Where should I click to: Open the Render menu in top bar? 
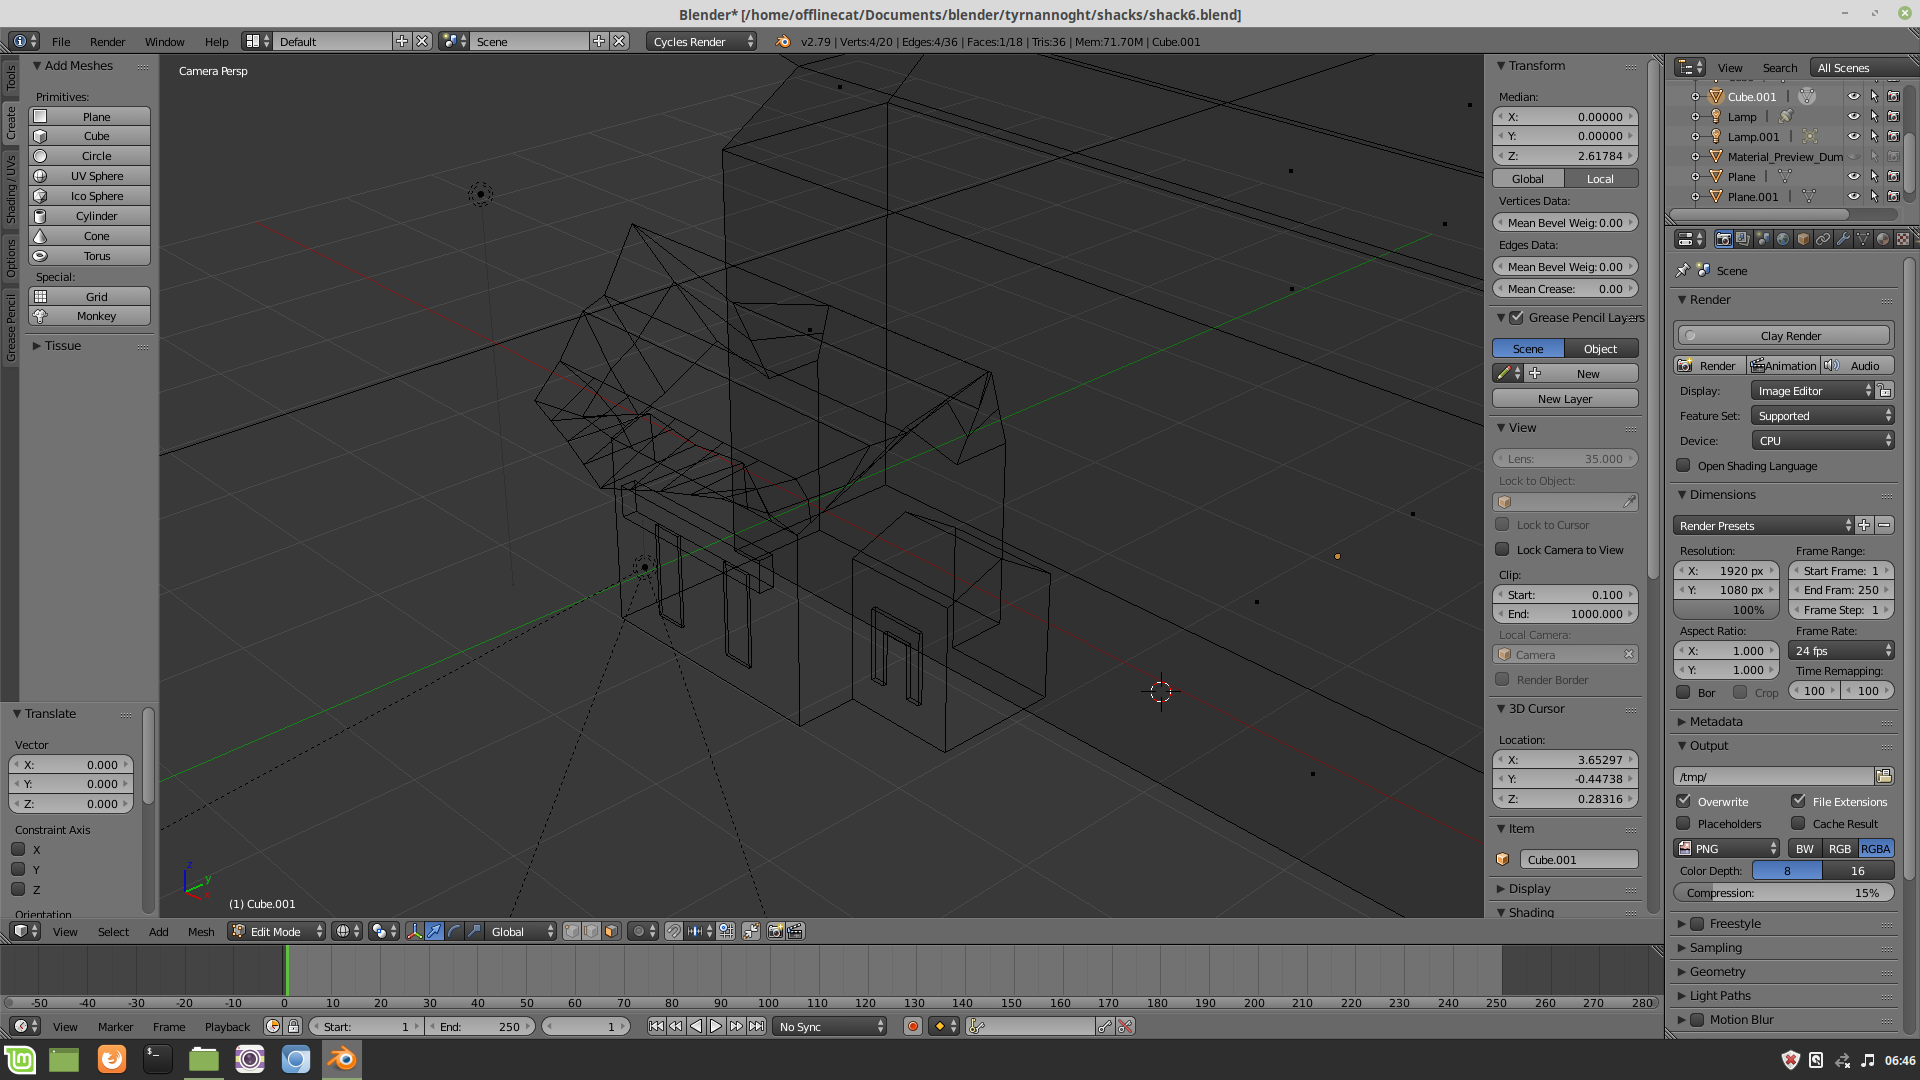tap(107, 41)
